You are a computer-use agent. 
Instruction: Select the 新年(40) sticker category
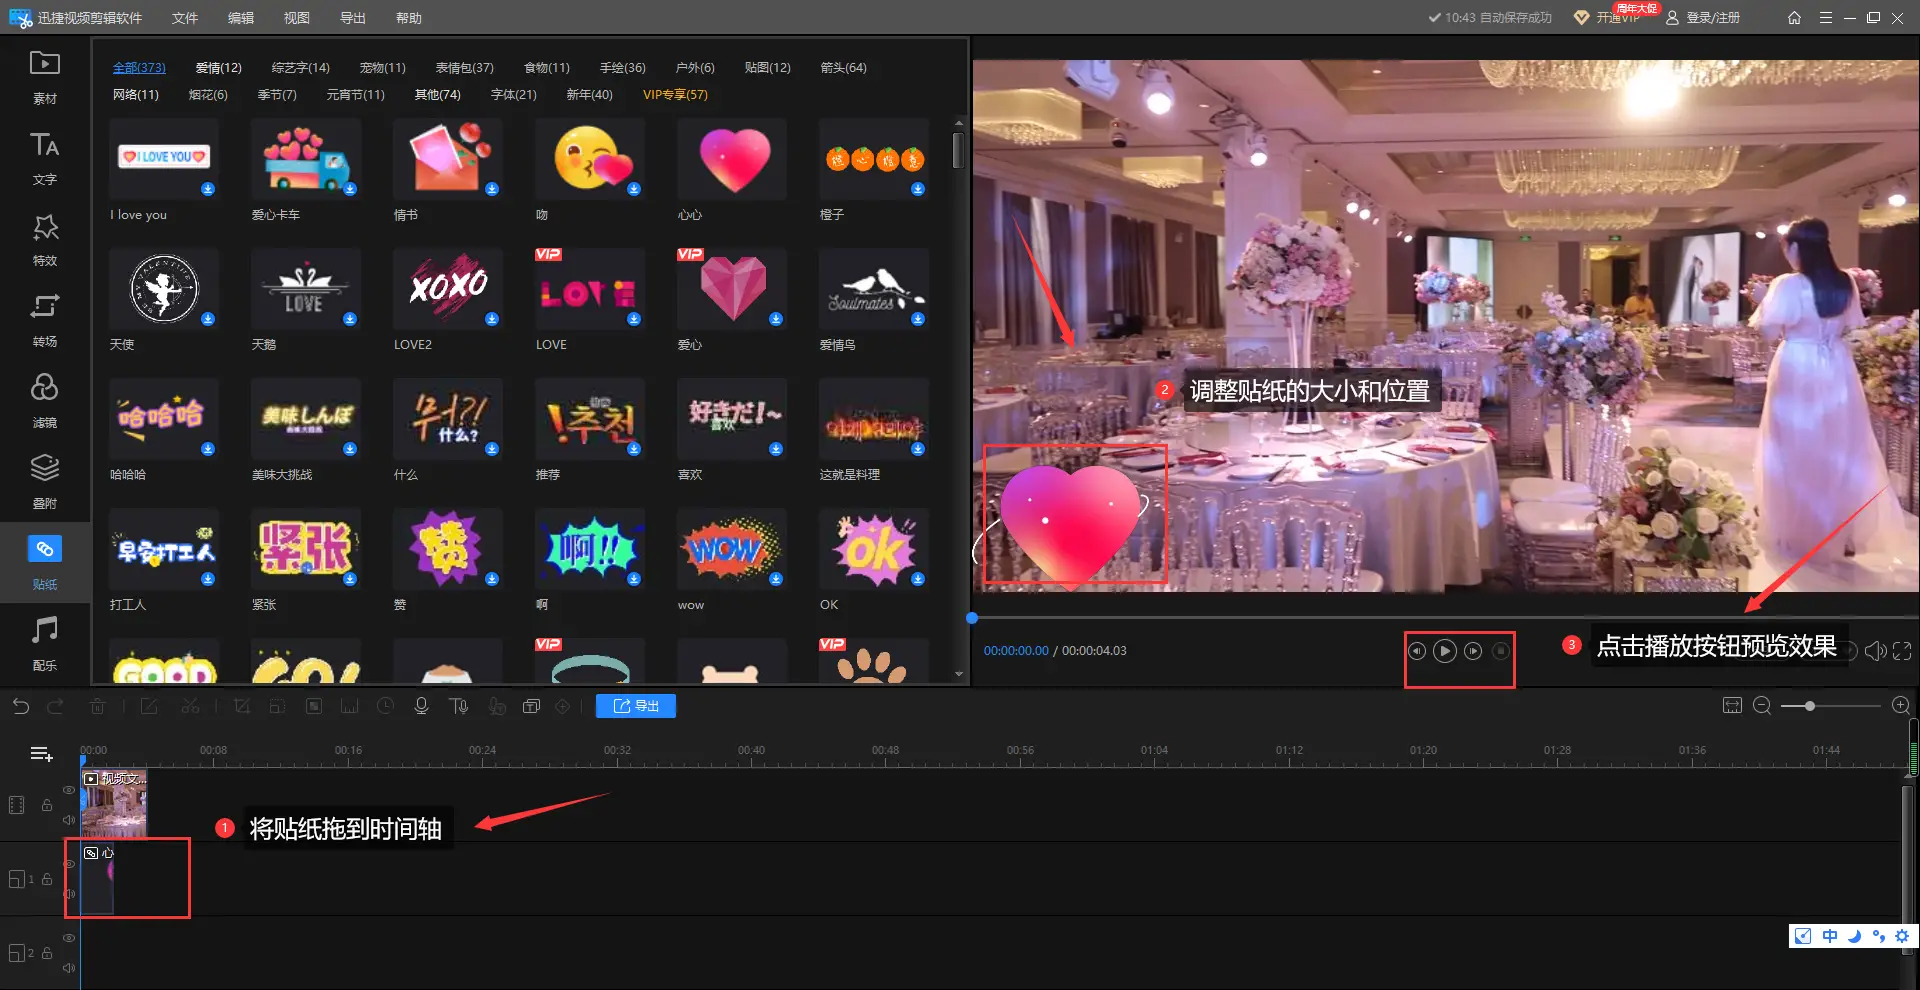[x=590, y=95]
